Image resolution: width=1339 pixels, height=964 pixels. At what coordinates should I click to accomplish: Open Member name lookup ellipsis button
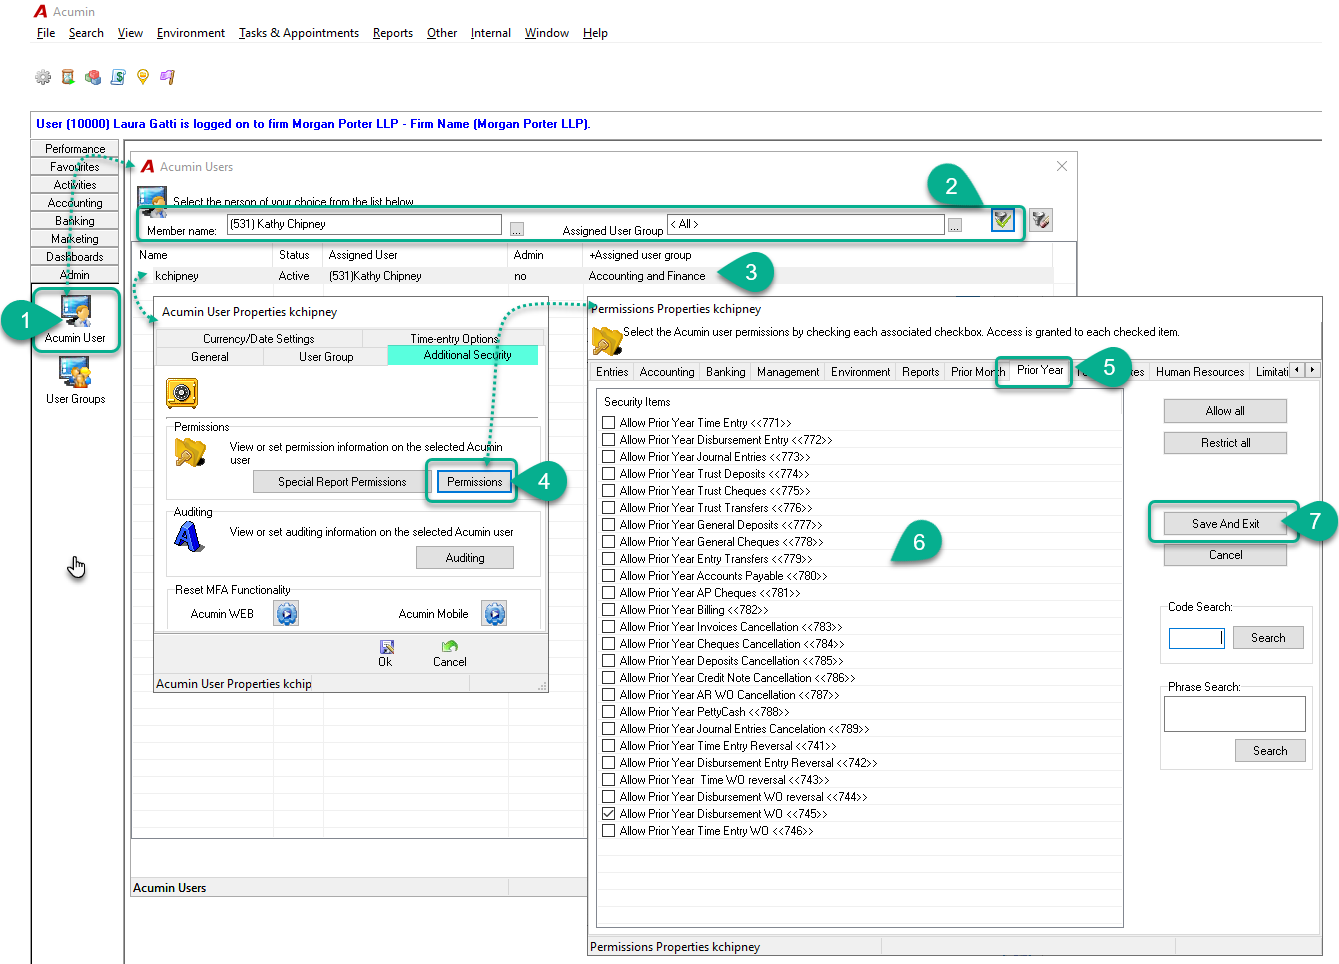[516, 229]
